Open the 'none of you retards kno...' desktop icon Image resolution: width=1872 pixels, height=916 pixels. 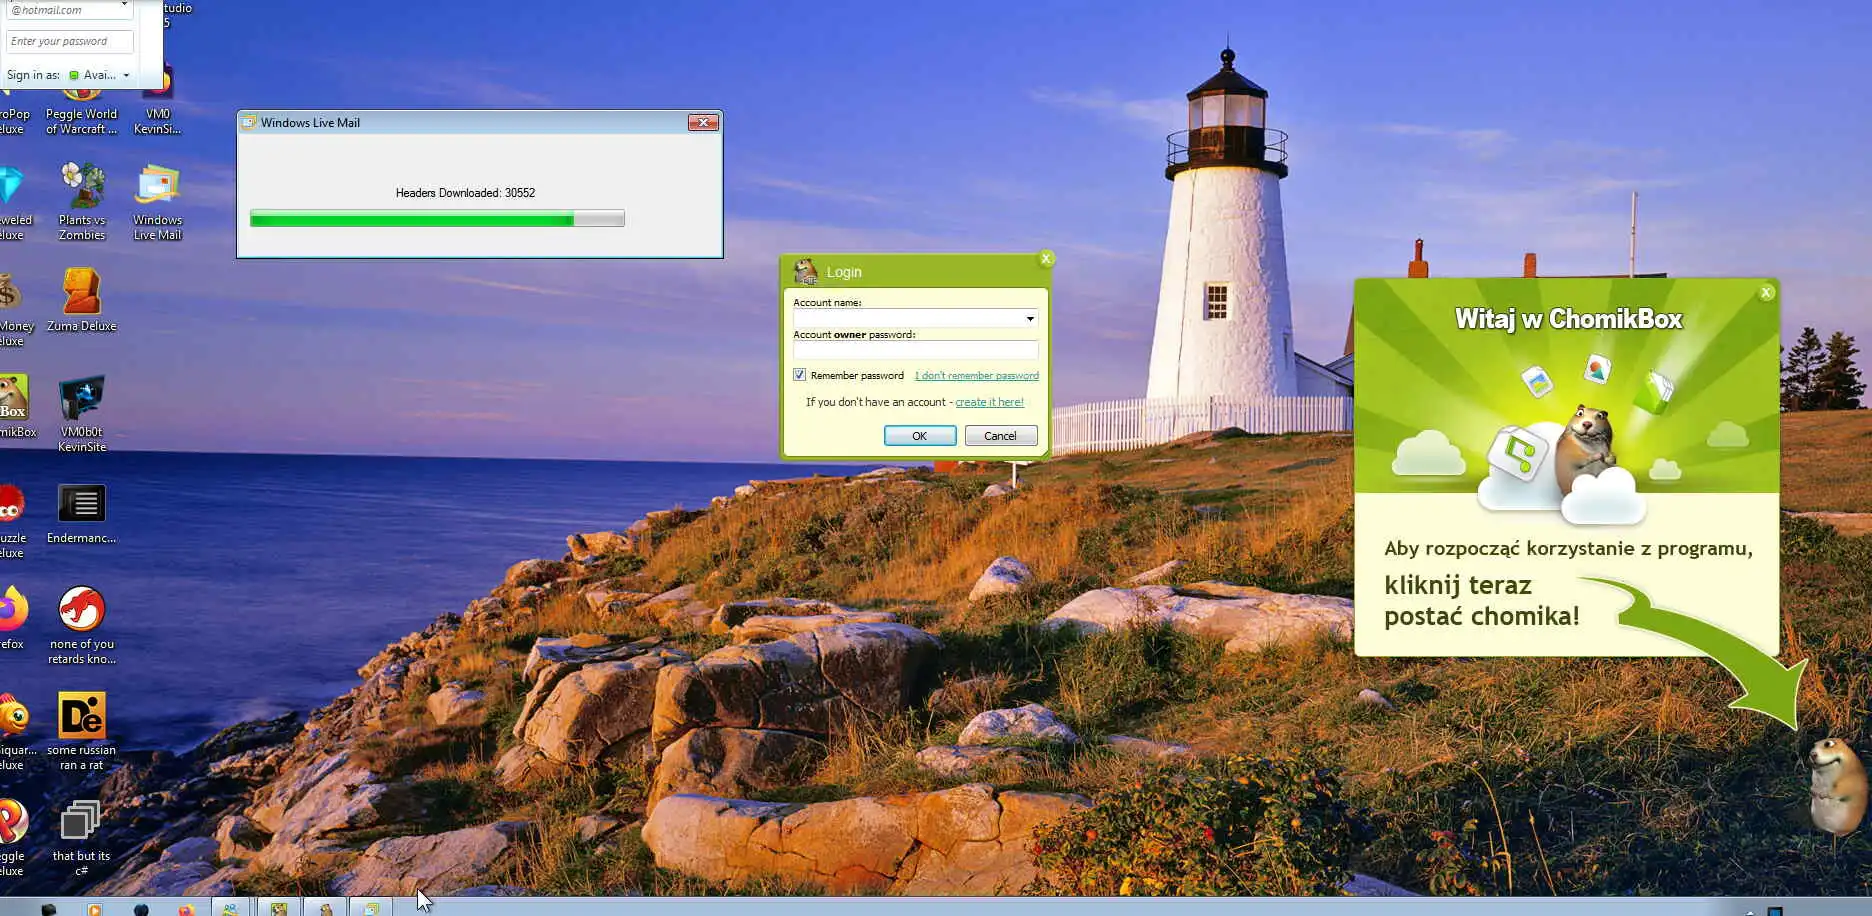coord(82,625)
